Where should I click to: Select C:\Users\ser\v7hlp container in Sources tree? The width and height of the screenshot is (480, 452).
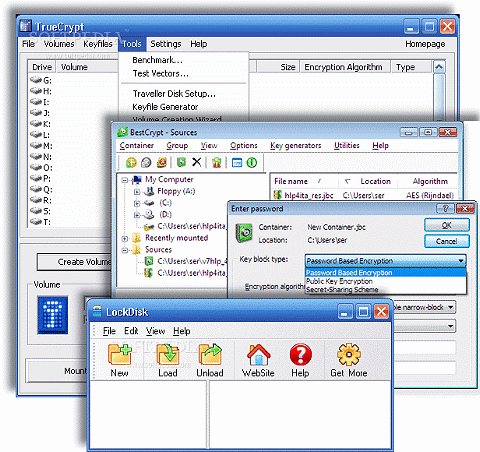(x=192, y=261)
